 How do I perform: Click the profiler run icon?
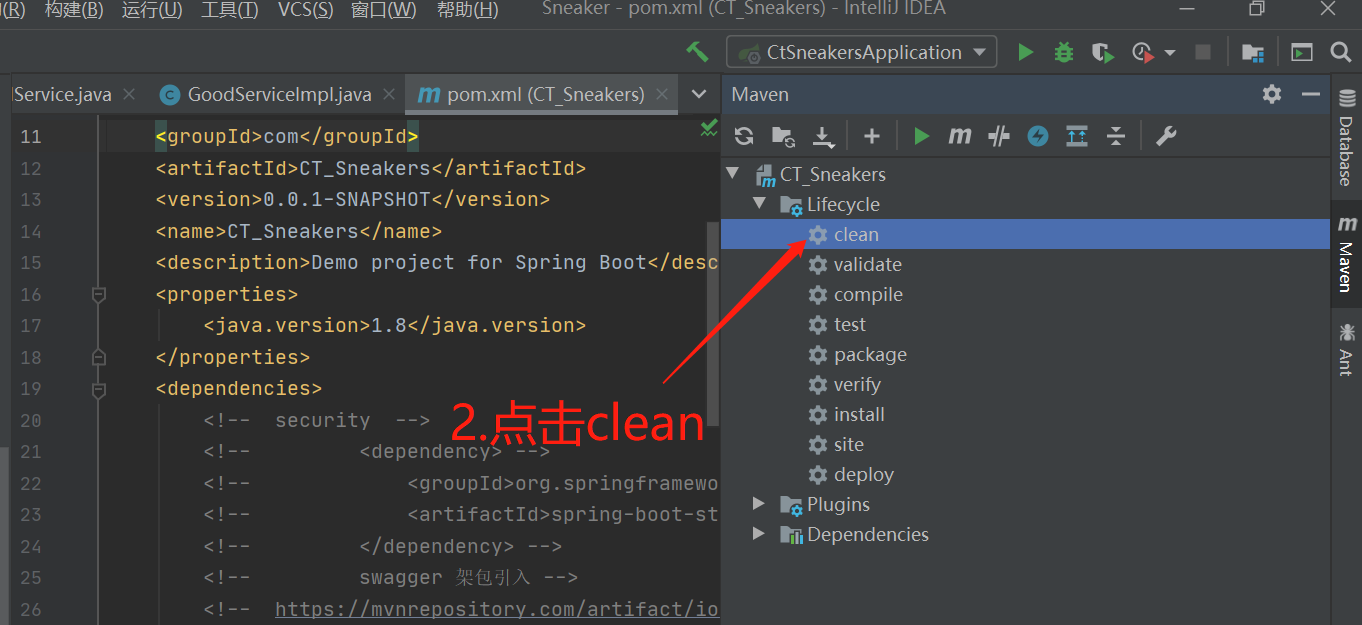point(1142,52)
